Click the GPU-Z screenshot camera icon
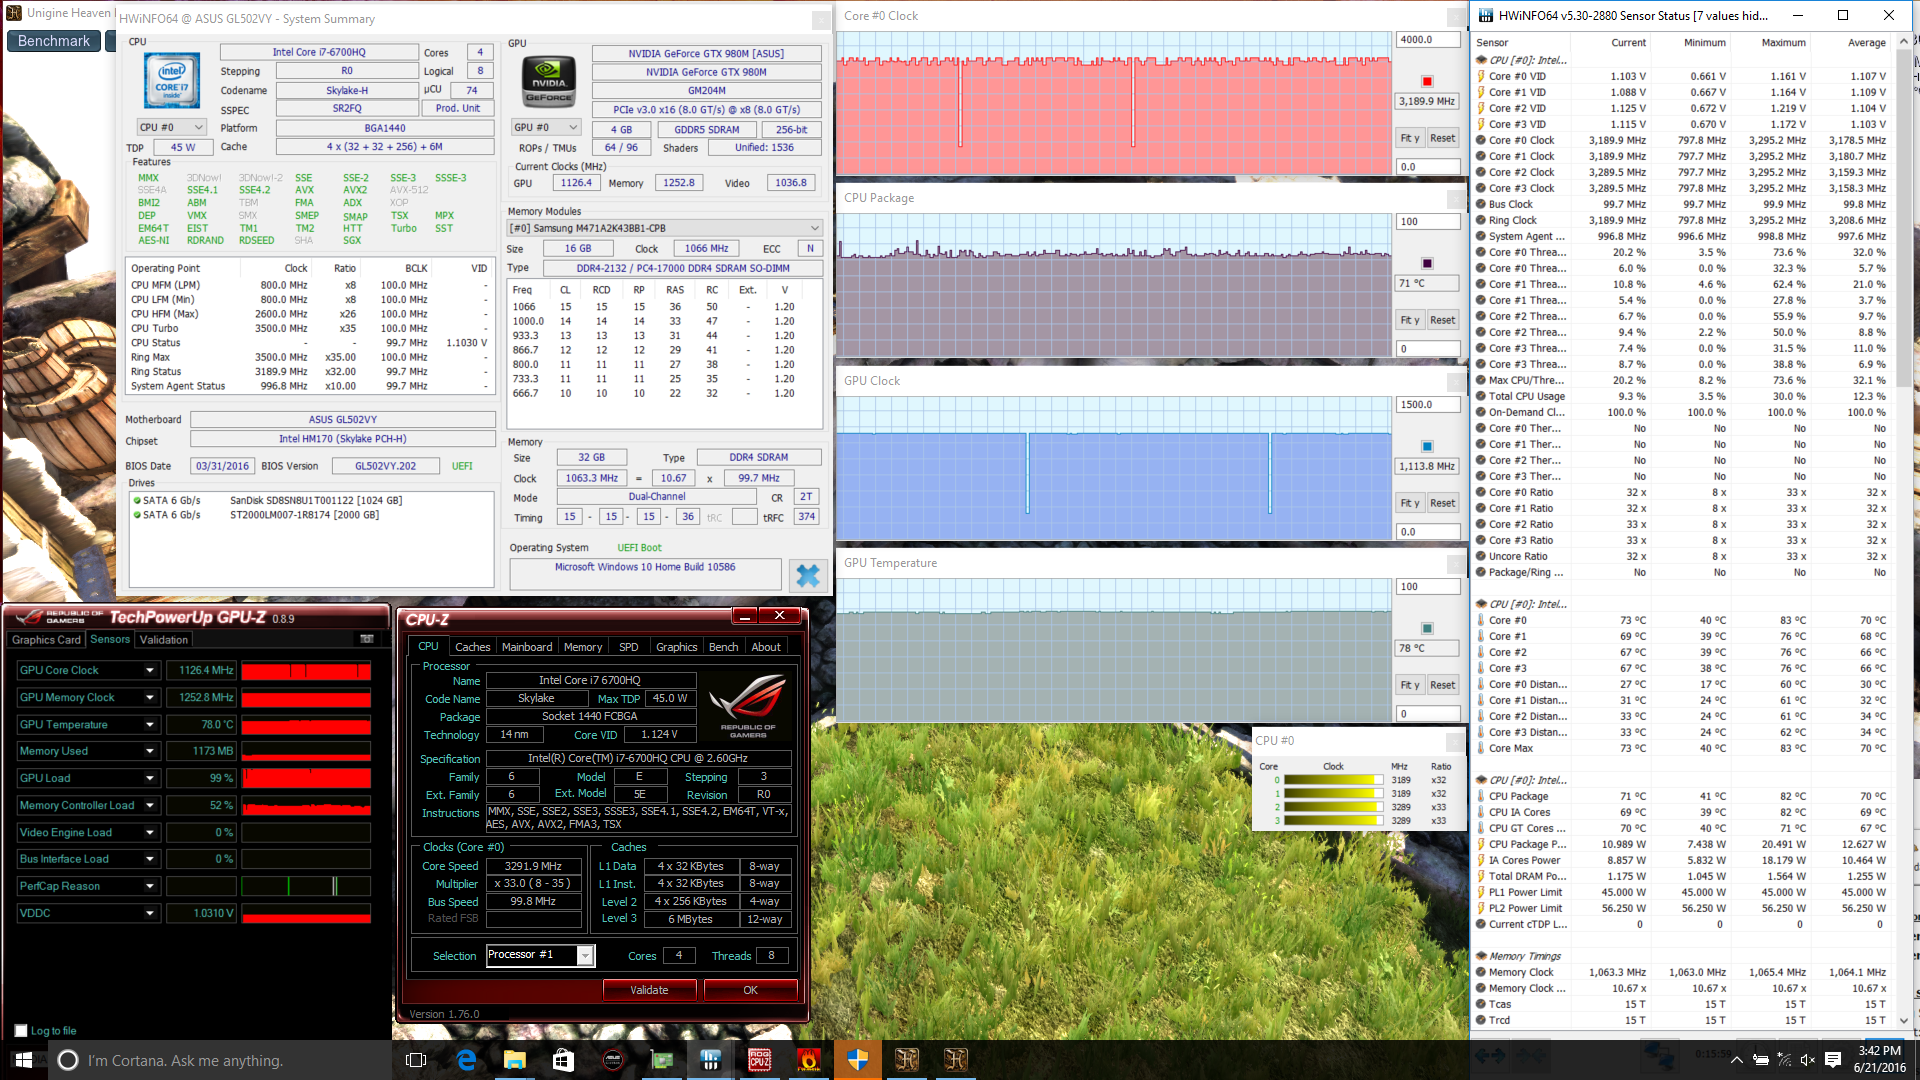The image size is (1920, 1080). coord(367,639)
